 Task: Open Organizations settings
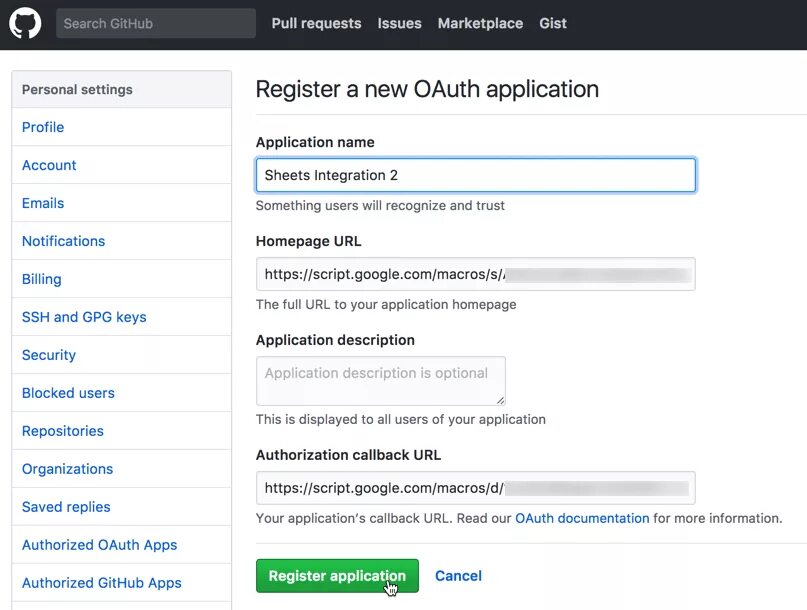click(67, 469)
